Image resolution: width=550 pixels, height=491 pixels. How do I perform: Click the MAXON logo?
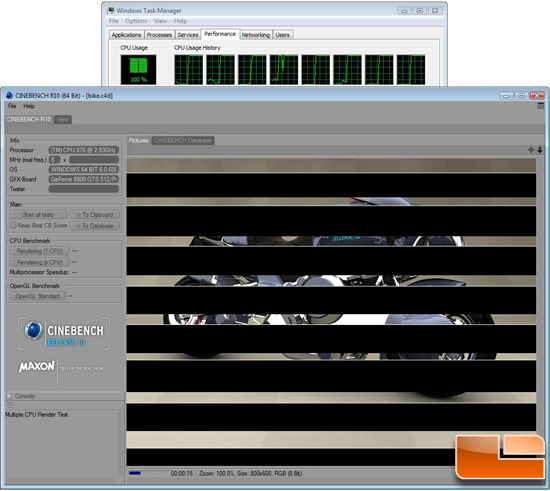[x=36, y=367]
